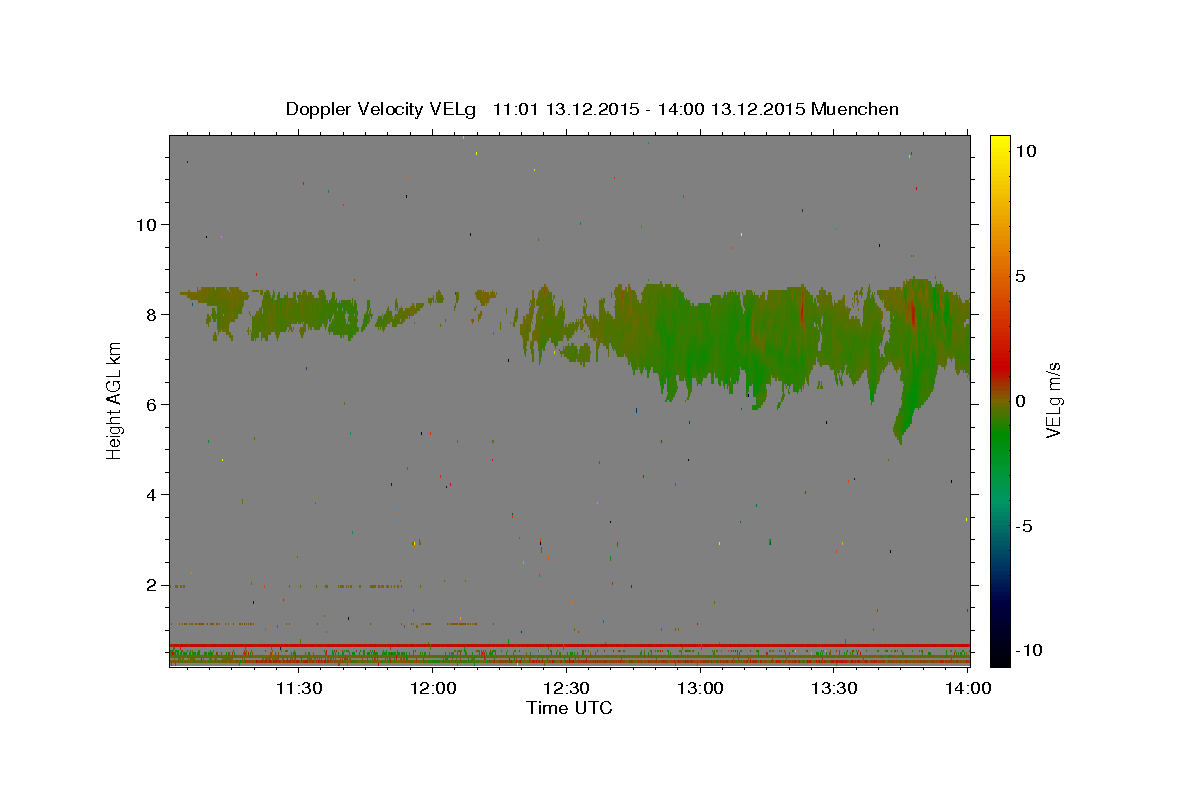
Task: Click the colorbar value 0 label
Action: click(1021, 400)
